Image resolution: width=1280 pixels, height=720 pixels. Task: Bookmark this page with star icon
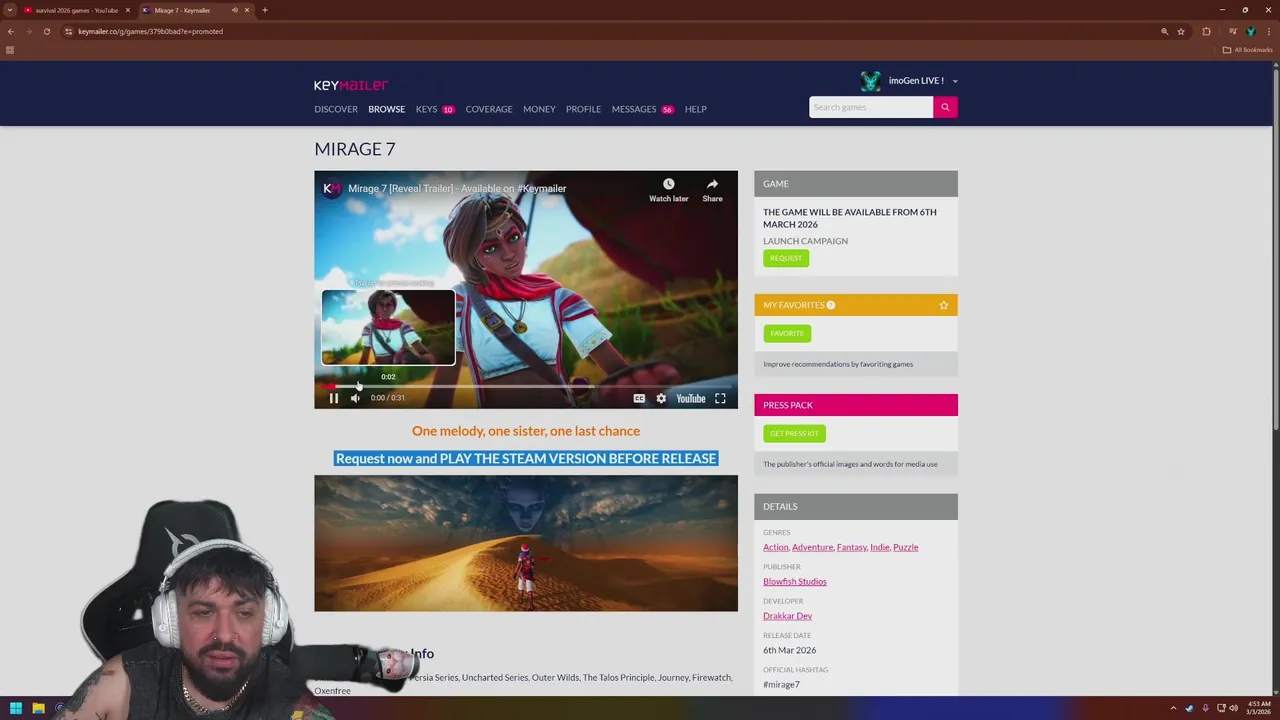(x=1181, y=31)
